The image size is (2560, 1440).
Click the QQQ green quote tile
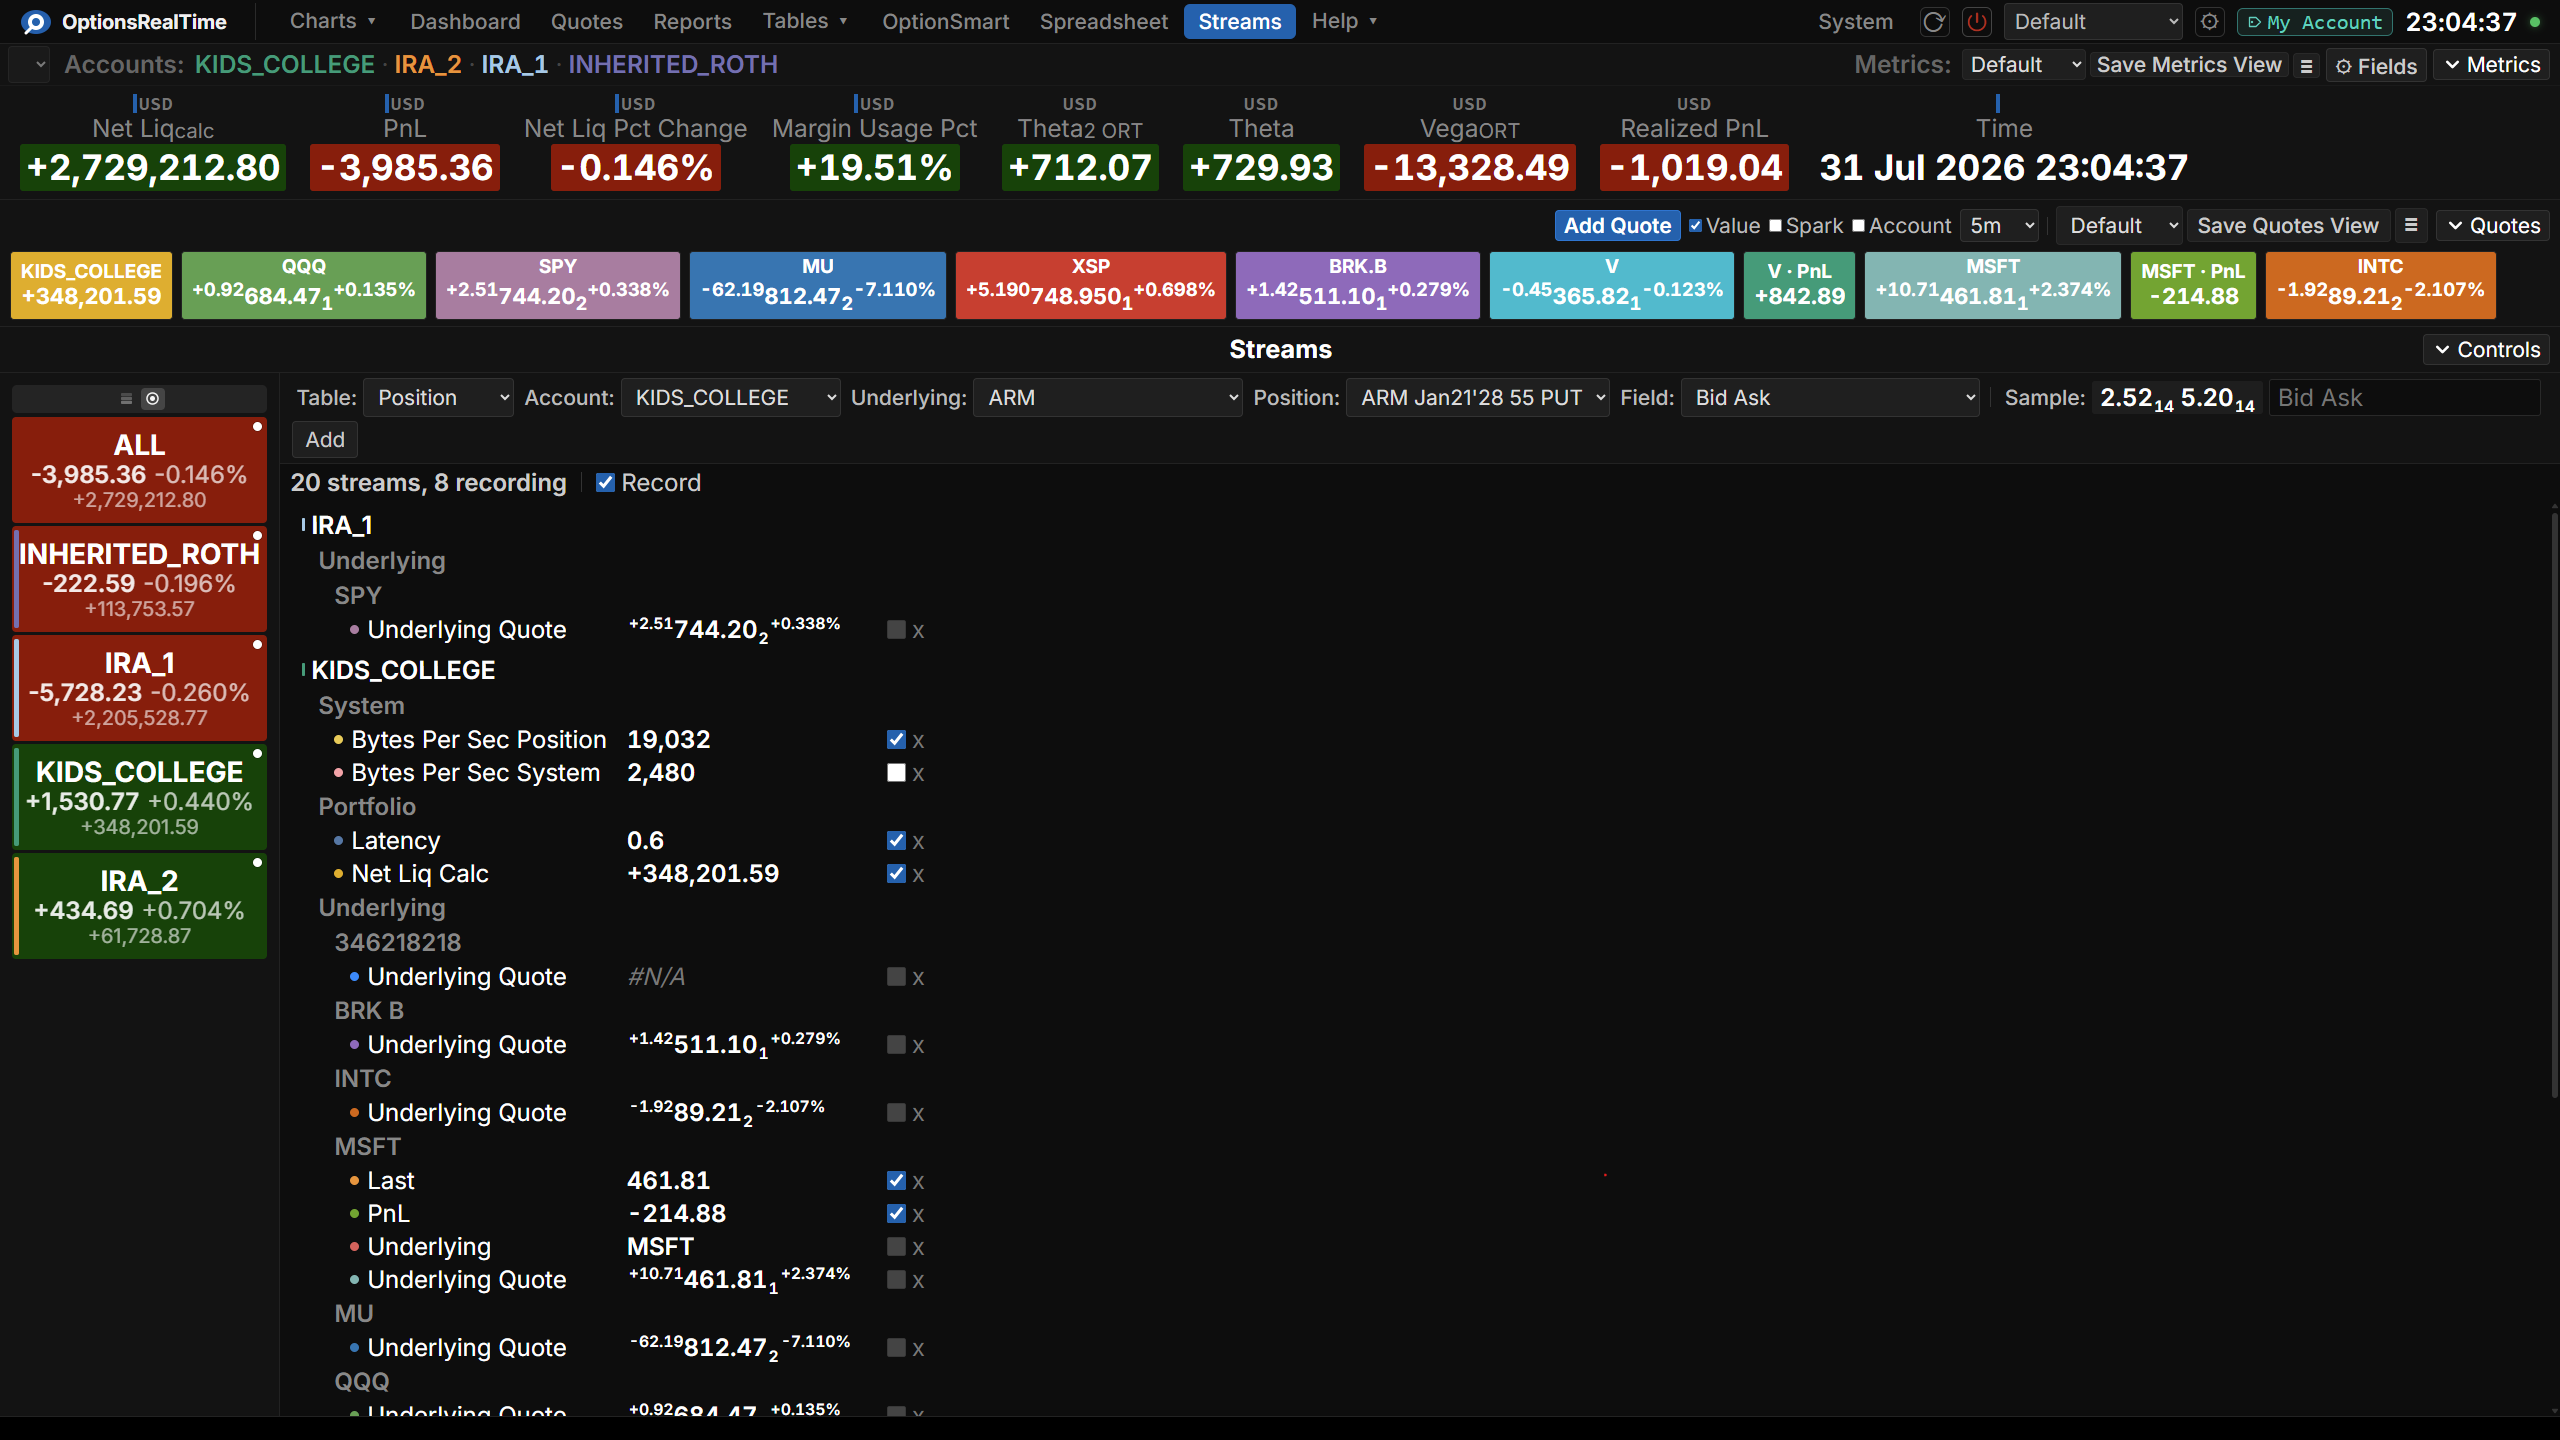(x=304, y=286)
